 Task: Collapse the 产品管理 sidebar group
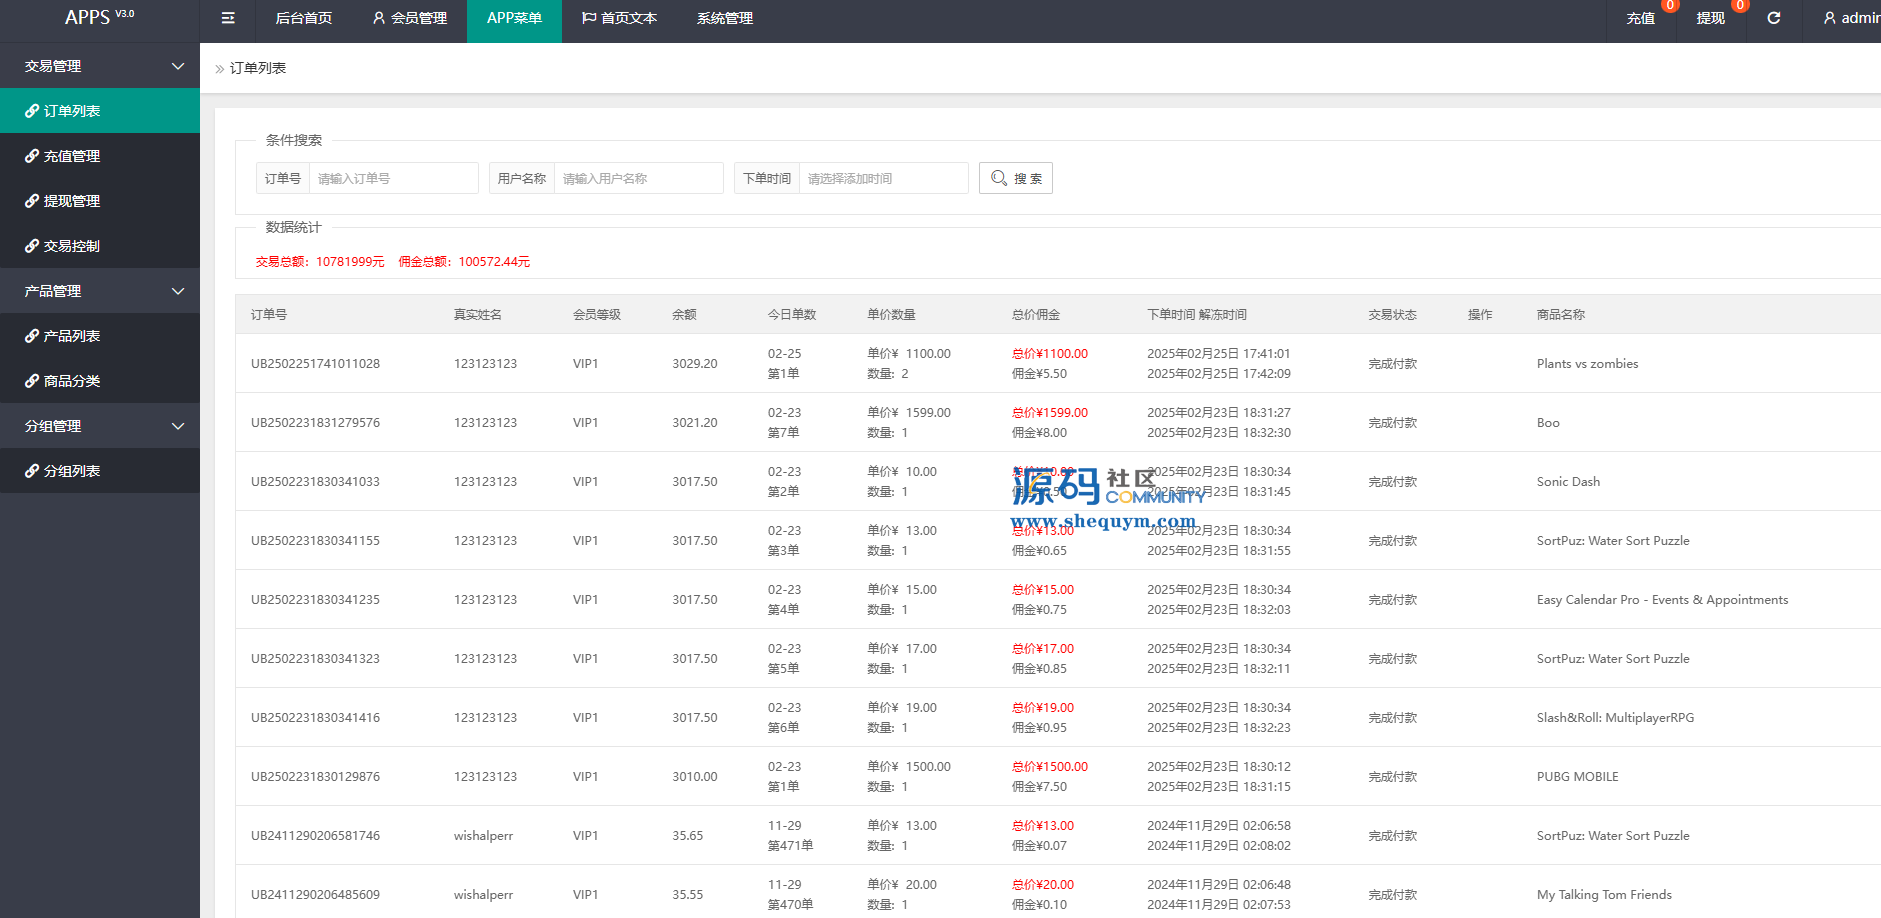pos(100,291)
